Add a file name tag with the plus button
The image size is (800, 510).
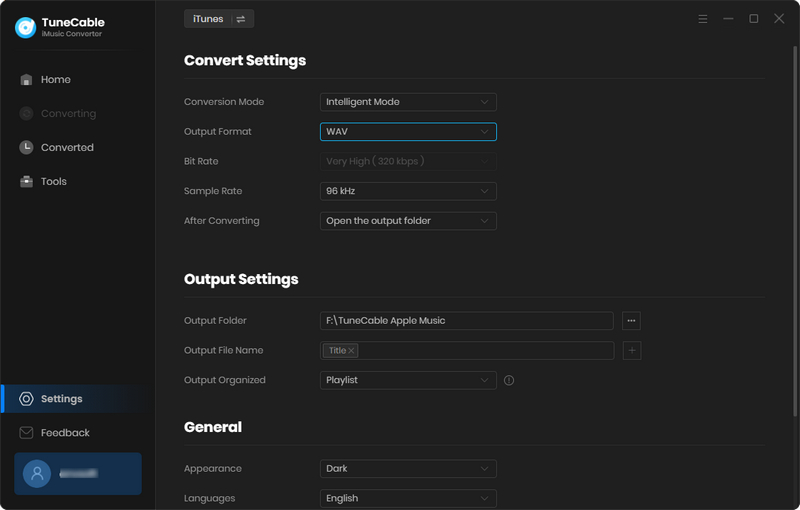[632, 350]
